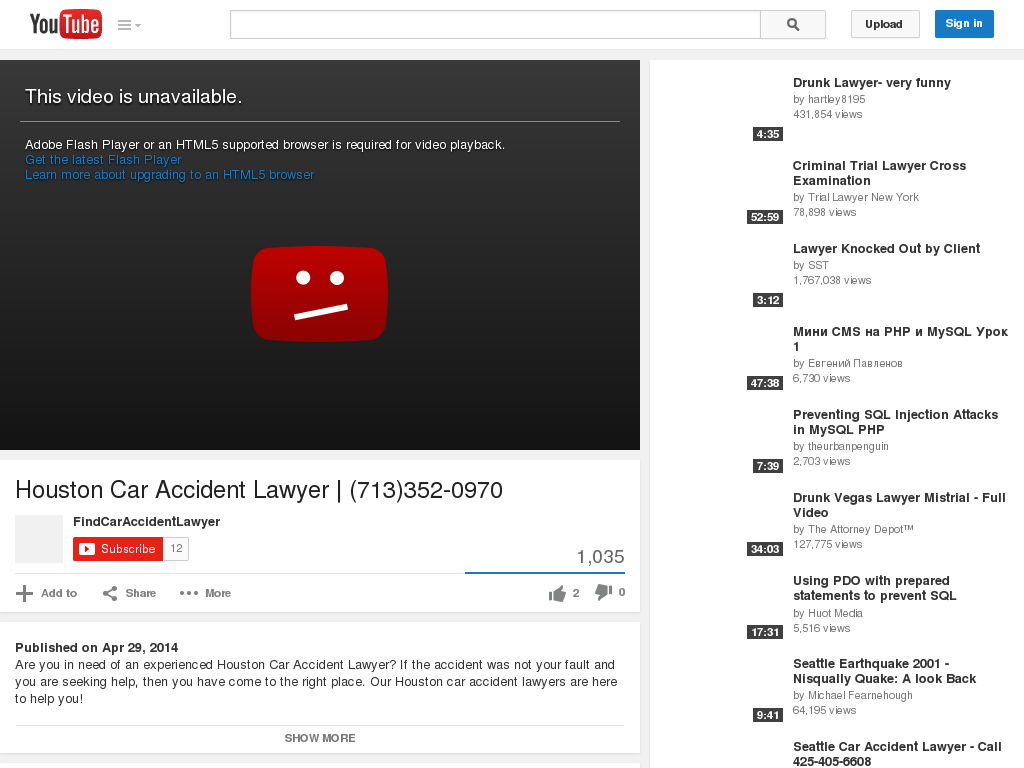The image size is (1024, 768).
Task: Open The Attorney Depot channel
Action: tap(861, 529)
